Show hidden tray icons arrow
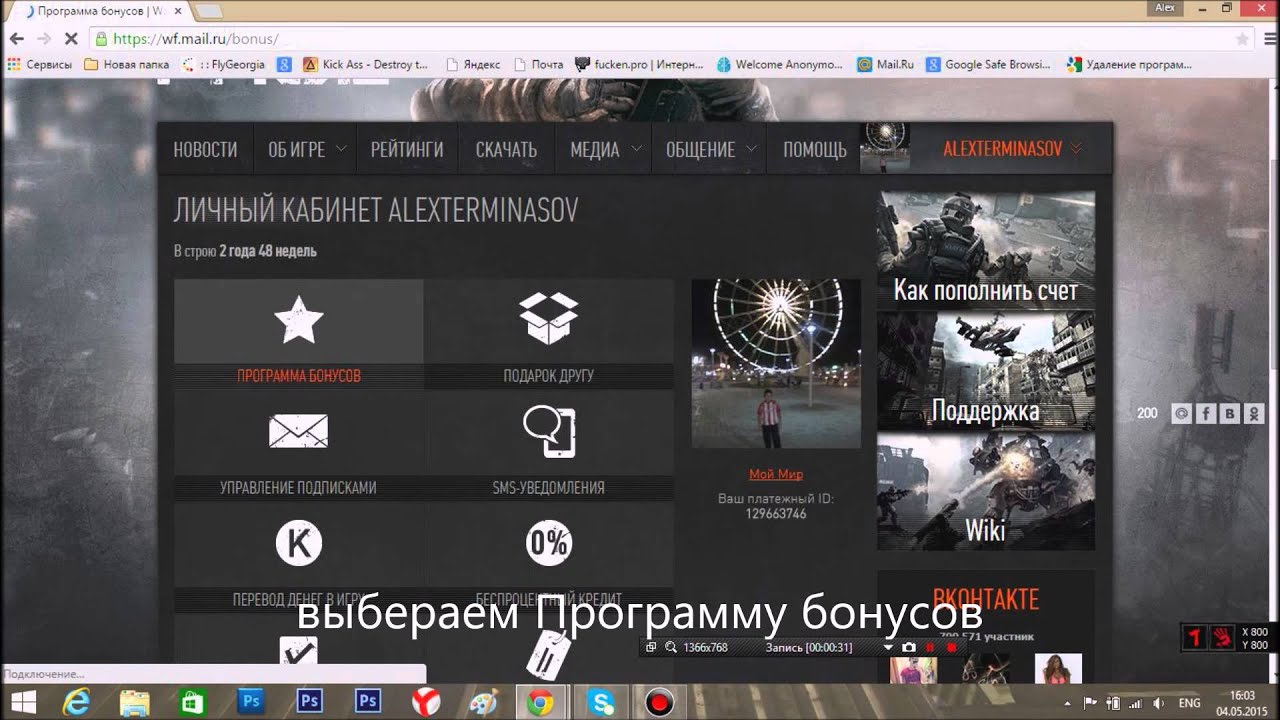Image resolution: width=1280 pixels, height=720 pixels. pyautogui.click(x=1068, y=703)
